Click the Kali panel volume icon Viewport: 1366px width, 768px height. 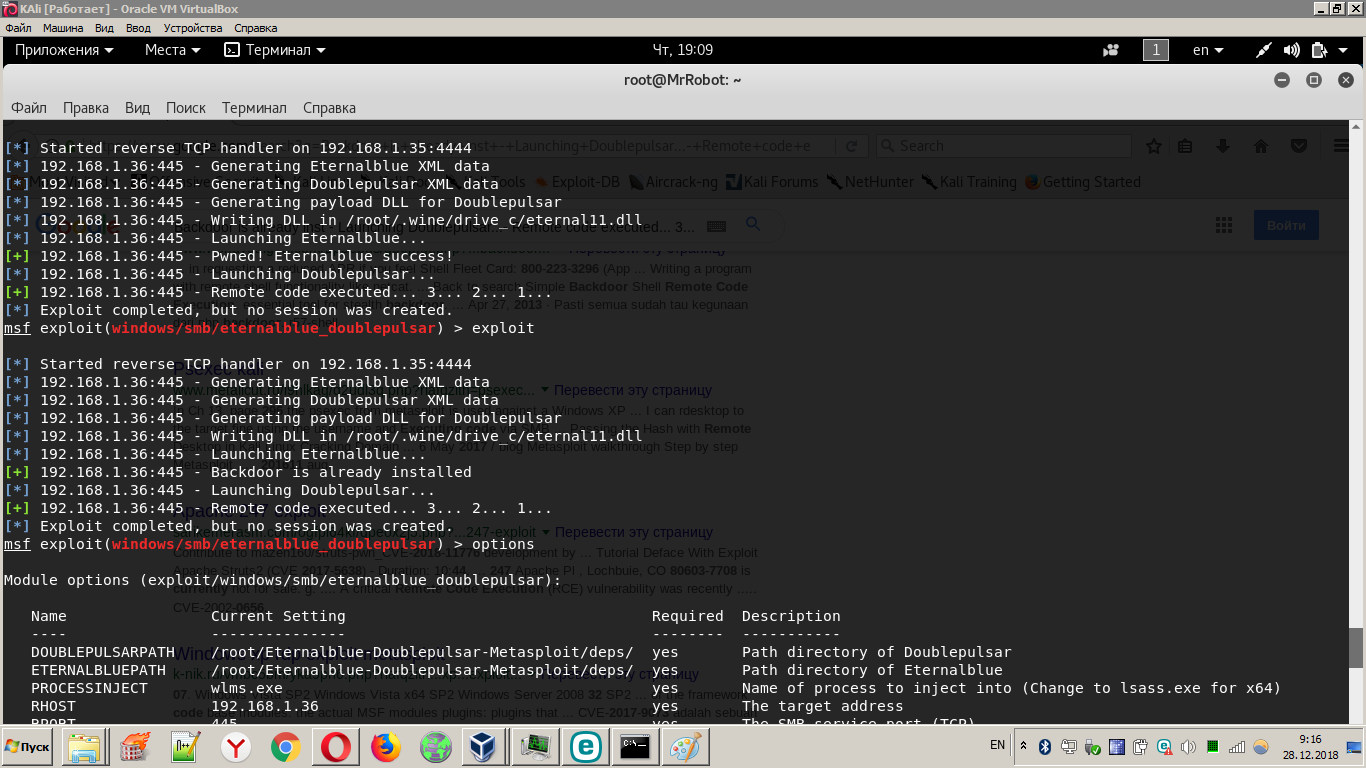coord(1292,50)
